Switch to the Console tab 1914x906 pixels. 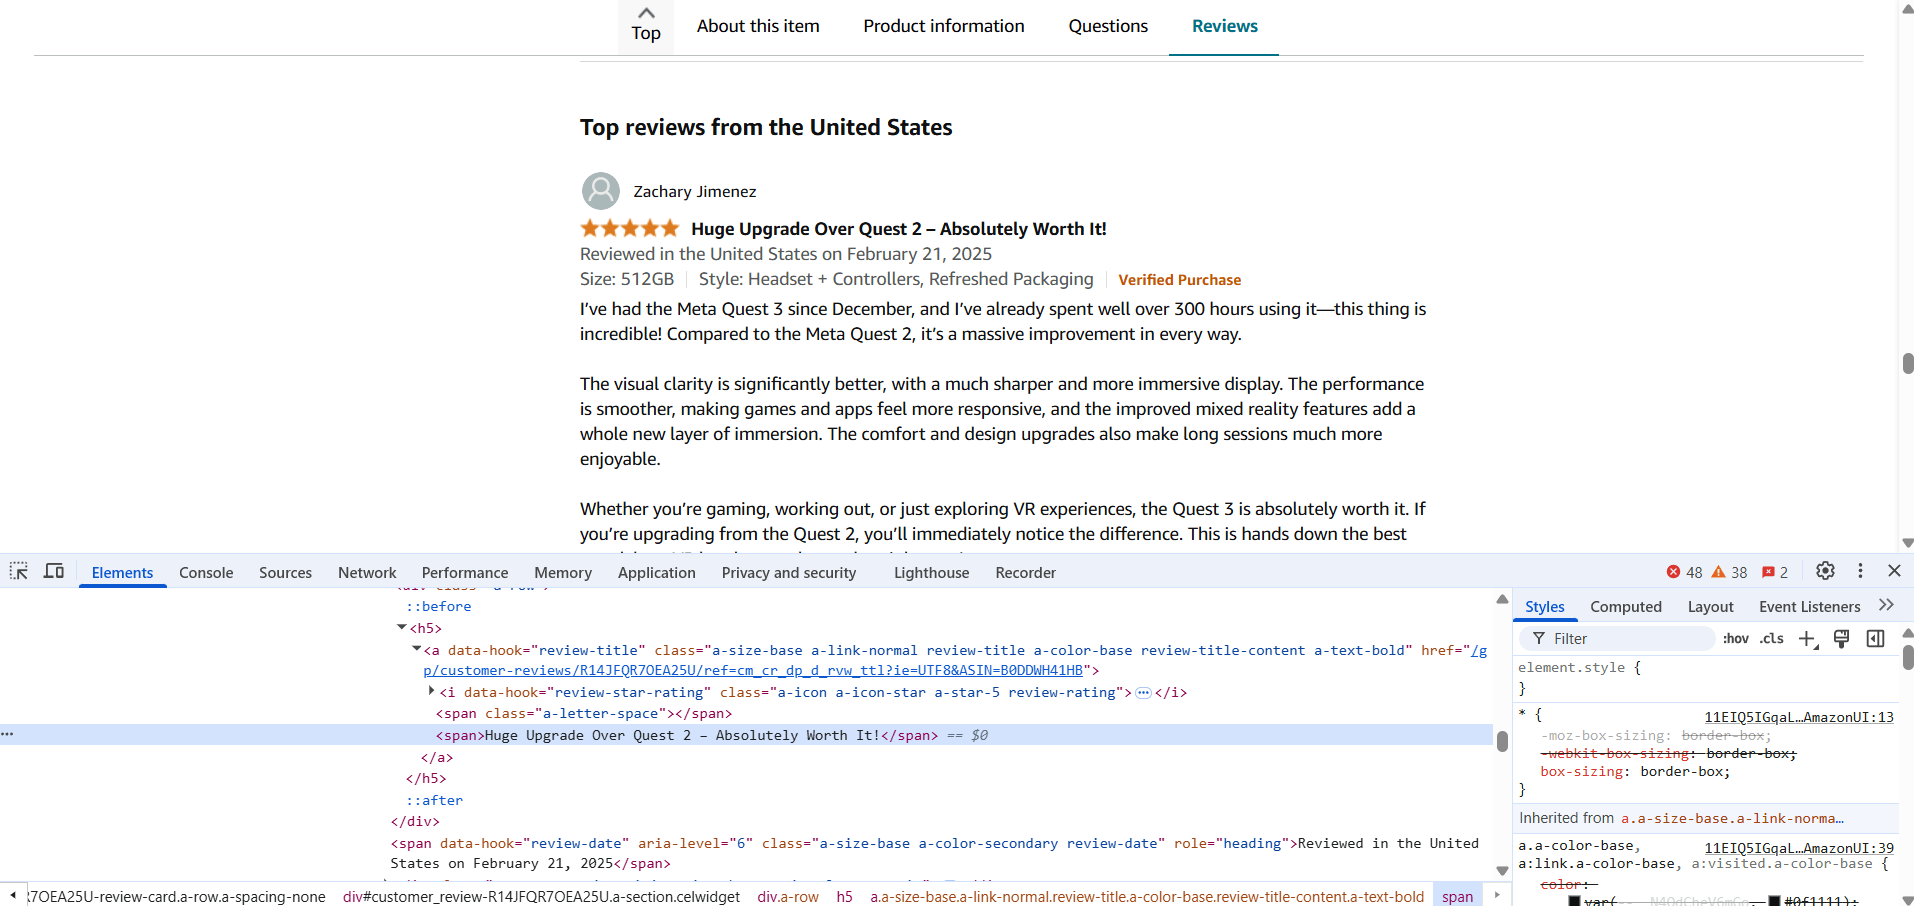click(x=206, y=573)
